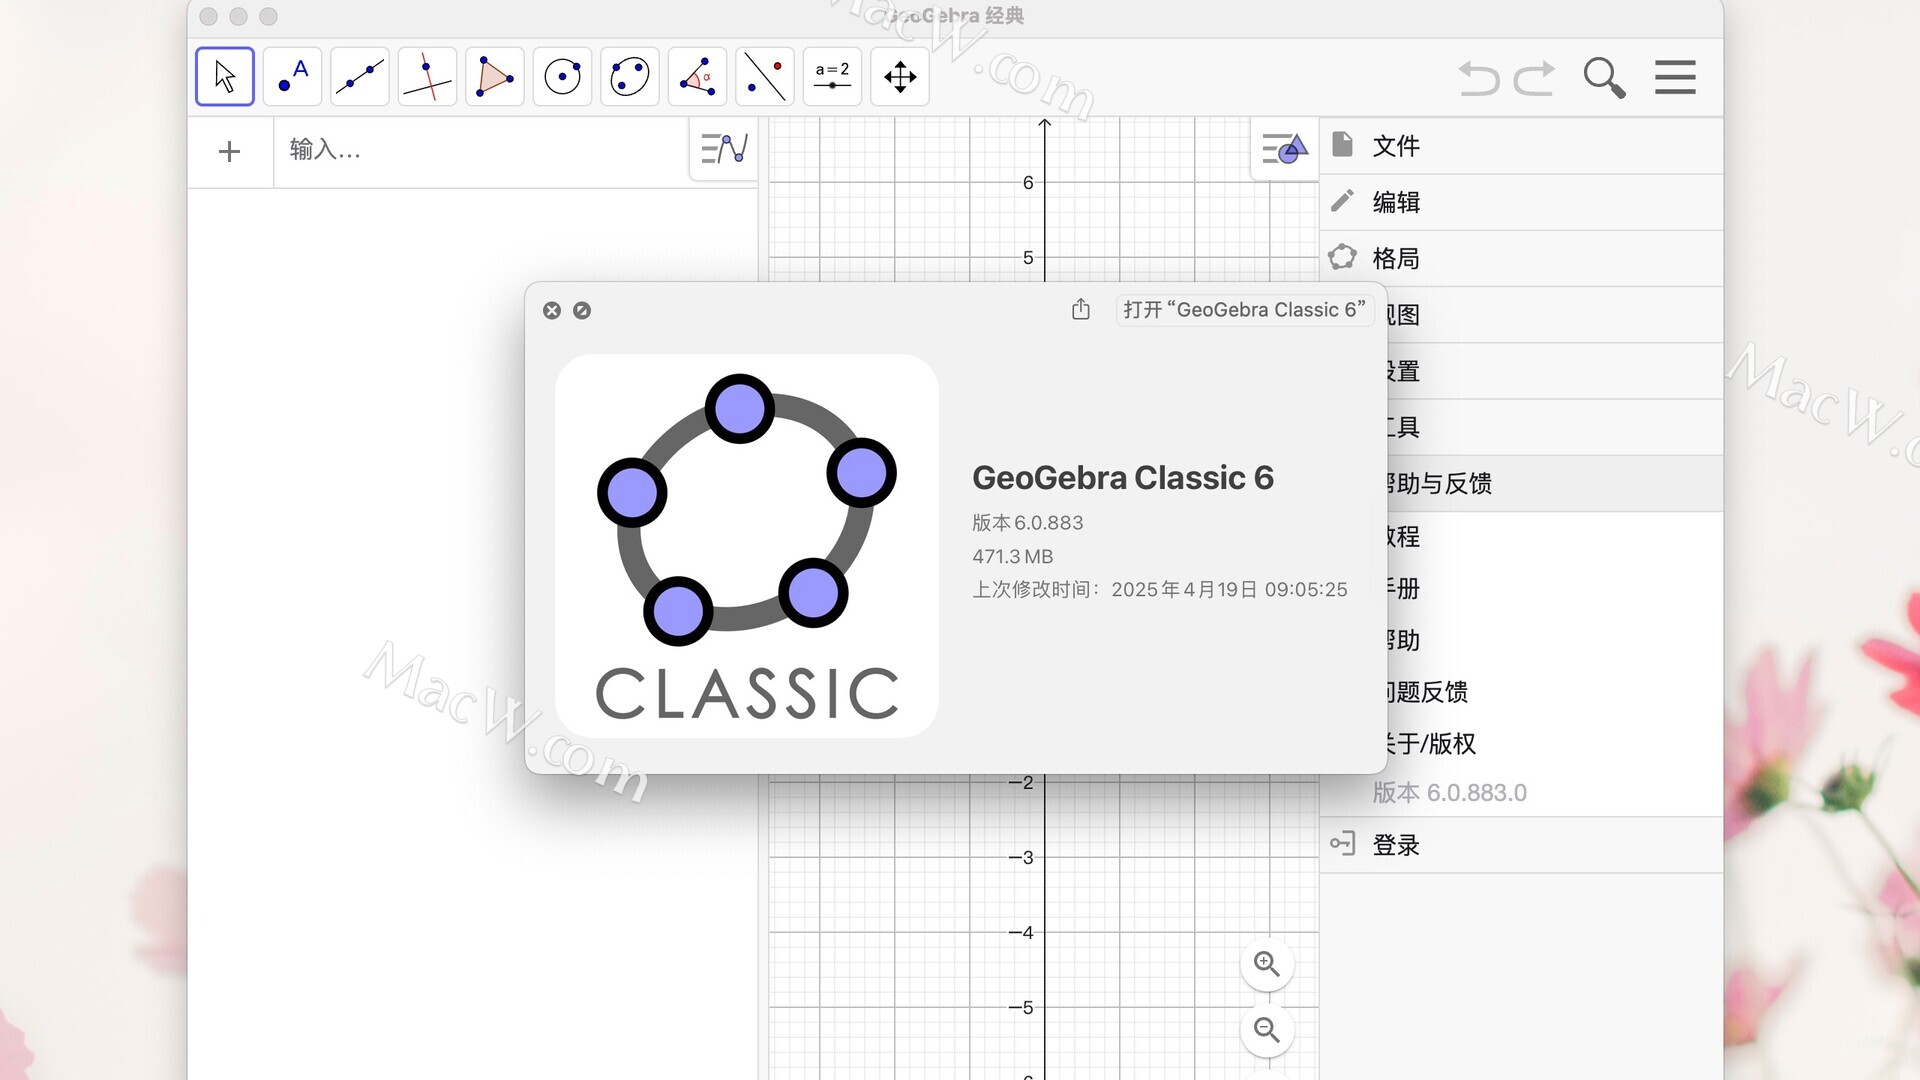Screen dimensions: 1920x1080
Task: Open the 问题反馈 menu item
Action: (1553, 692)
